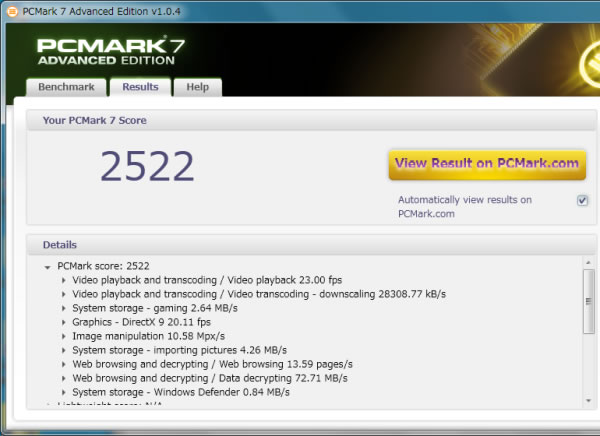Select System storage - gaming 2.64 MB/s
The height and width of the screenshot is (436, 600).
pos(155,308)
